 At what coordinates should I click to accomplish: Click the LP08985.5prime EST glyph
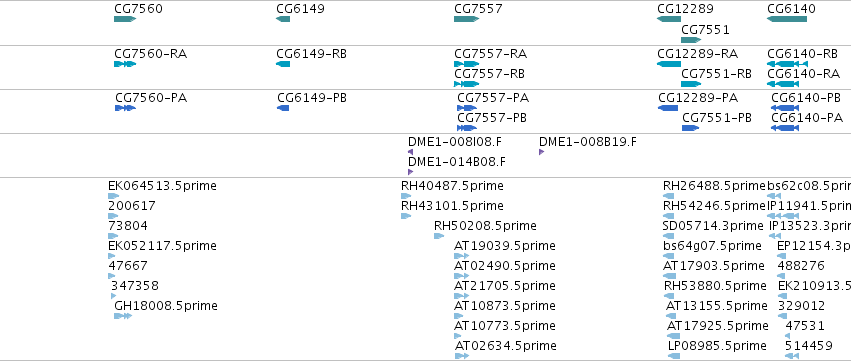point(674,356)
